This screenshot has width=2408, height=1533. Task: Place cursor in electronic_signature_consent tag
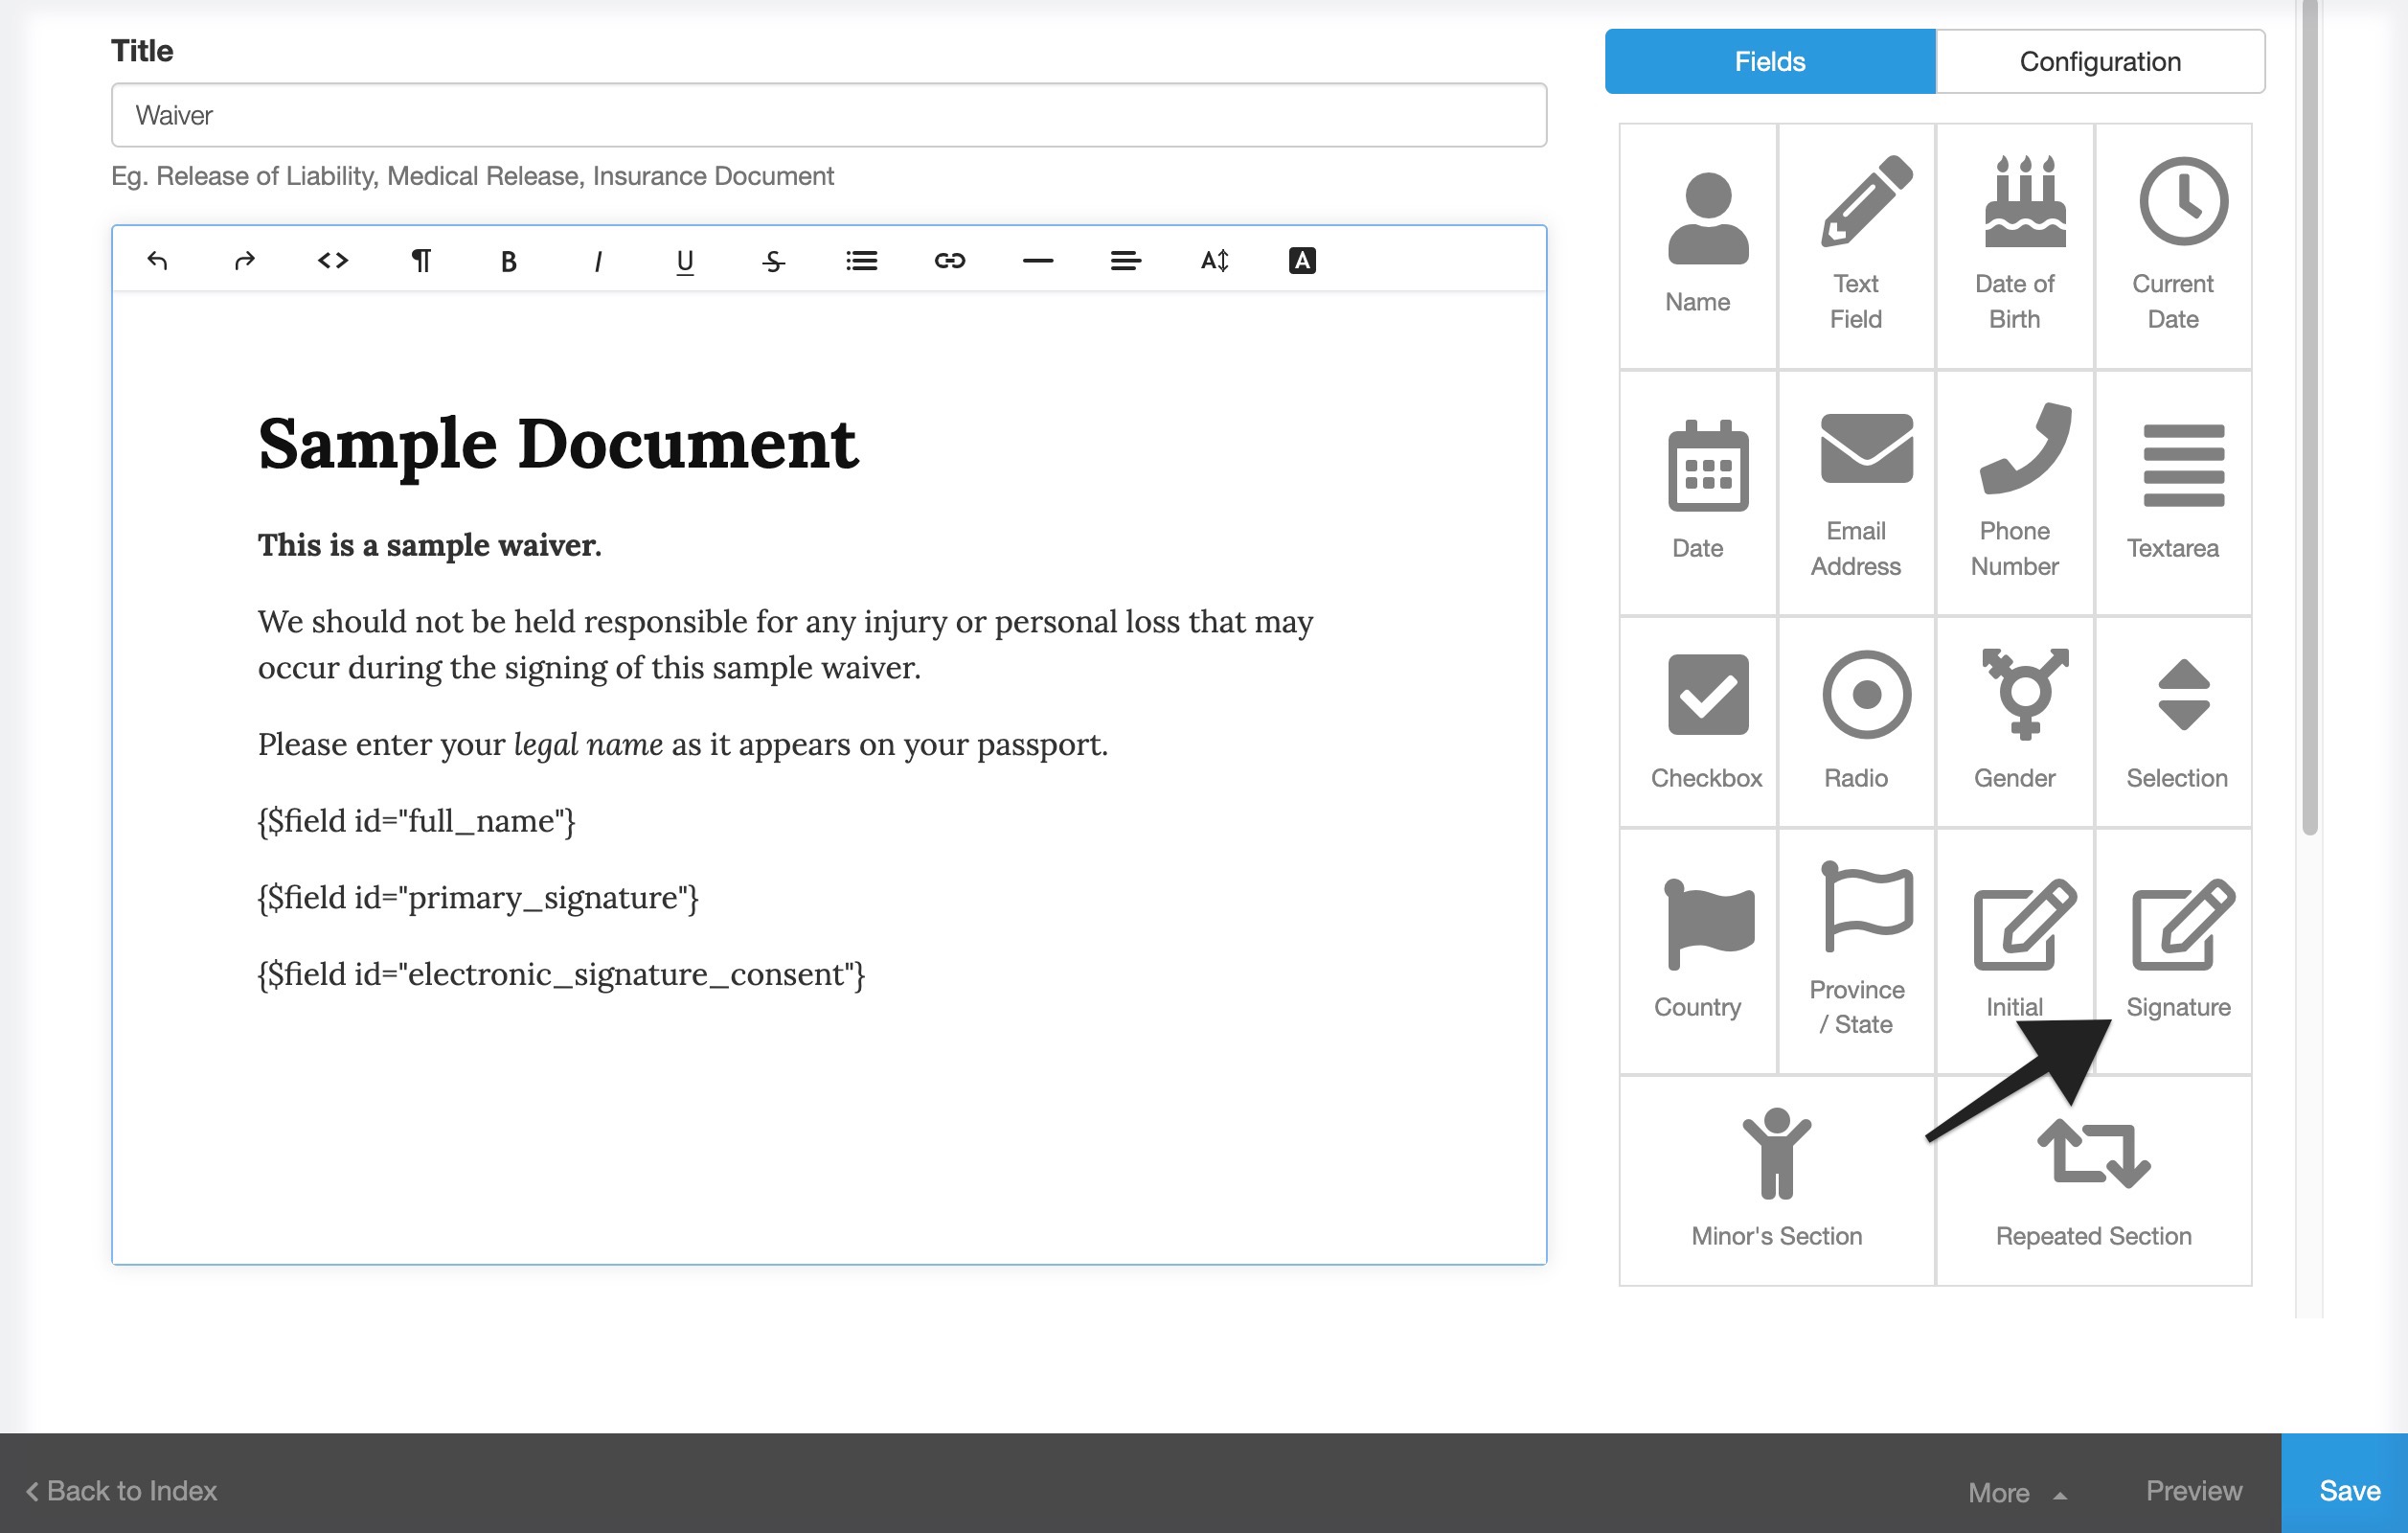[x=561, y=974]
